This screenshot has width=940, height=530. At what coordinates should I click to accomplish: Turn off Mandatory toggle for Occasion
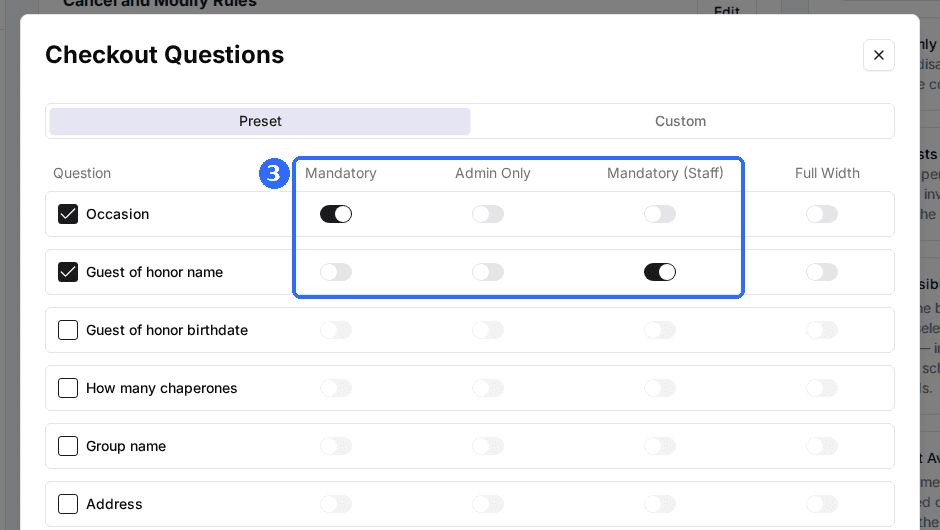[x=336, y=214]
